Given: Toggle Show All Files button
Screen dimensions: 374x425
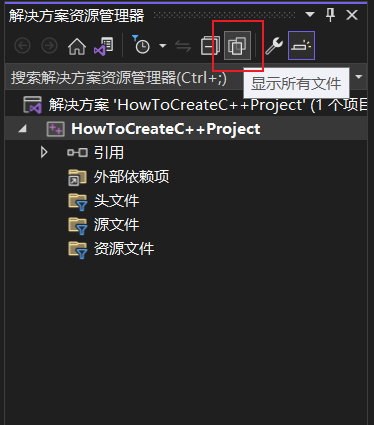Looking at the screenshot, I should [237, 46].
